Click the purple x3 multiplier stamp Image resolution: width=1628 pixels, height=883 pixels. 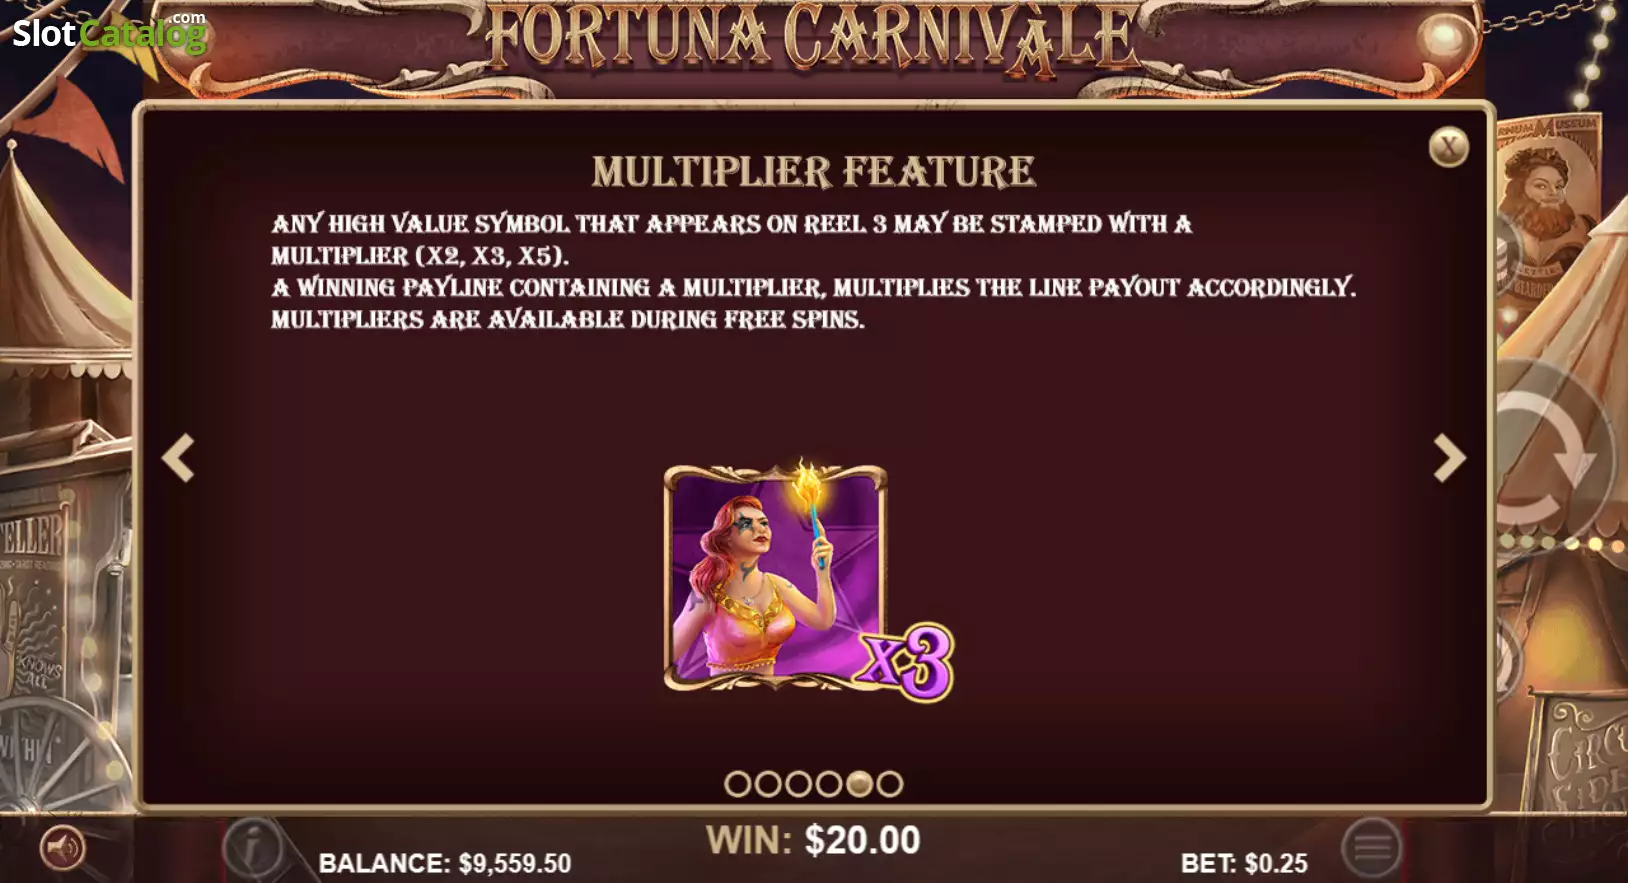coord(906,662)
